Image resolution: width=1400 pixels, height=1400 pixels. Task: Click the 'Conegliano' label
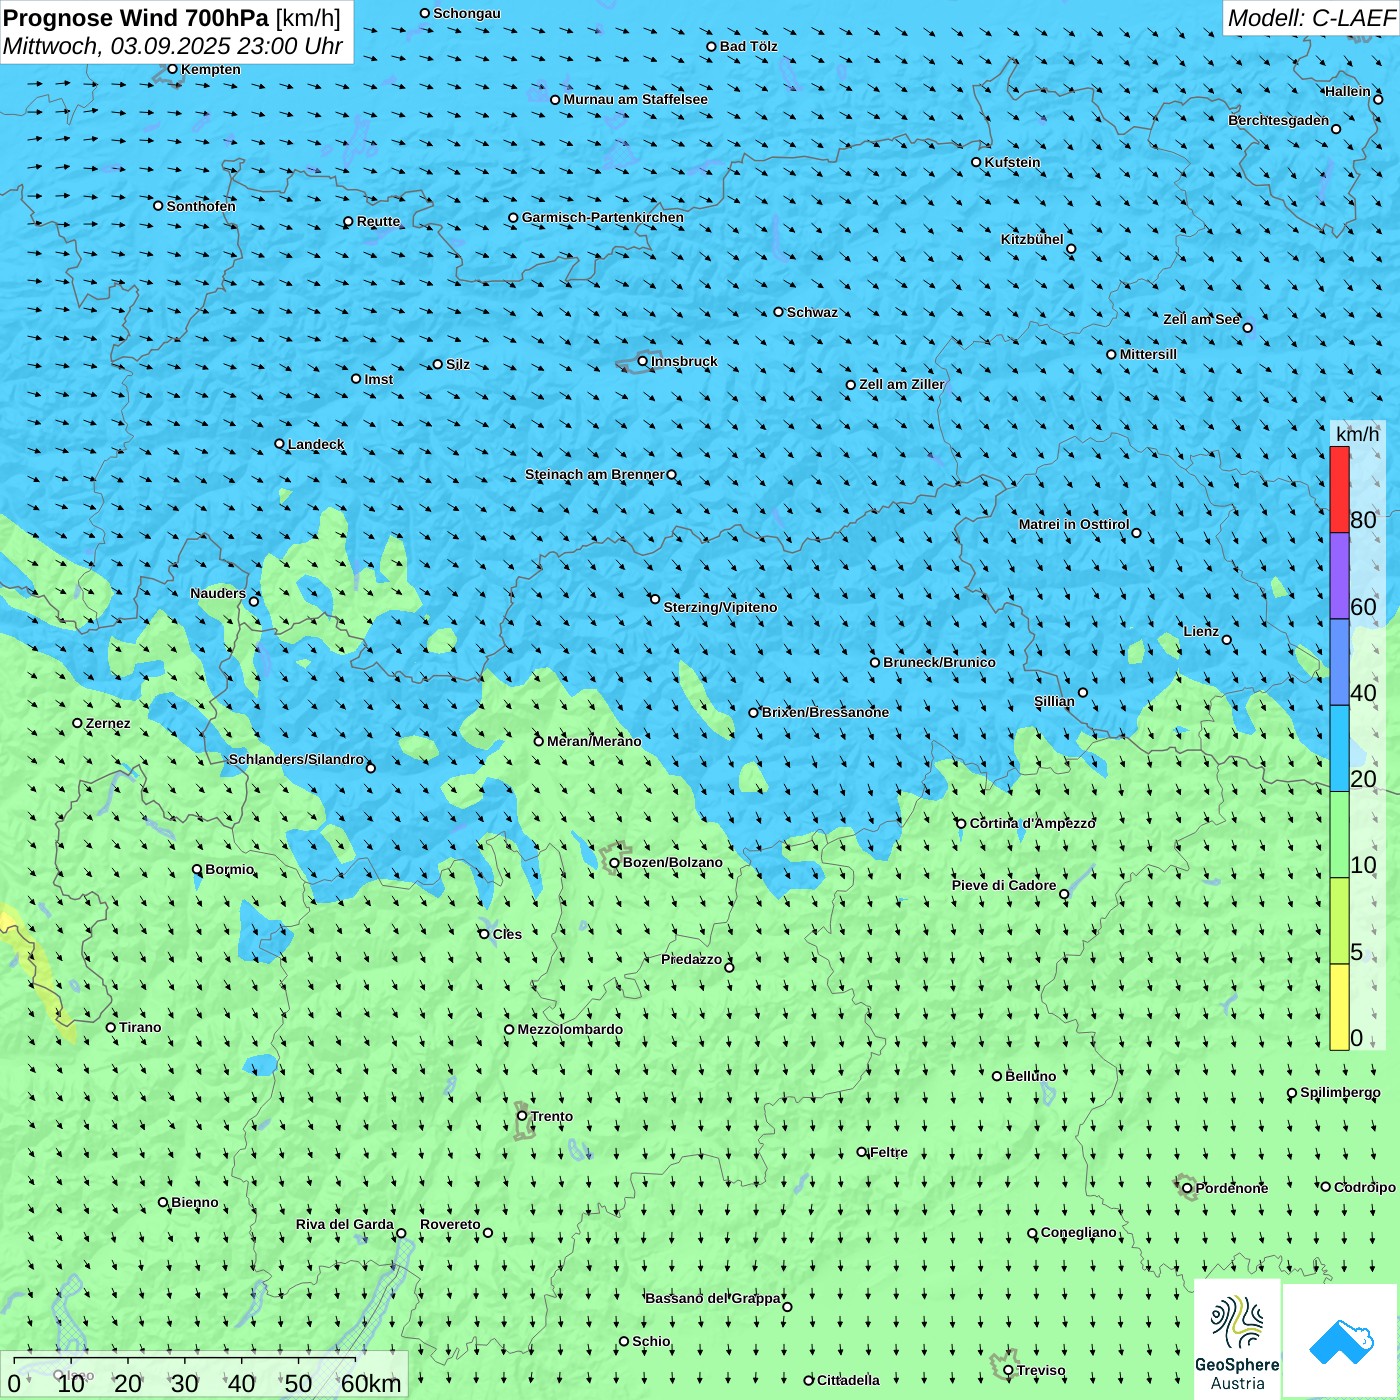click(x=1078, y=1232)
